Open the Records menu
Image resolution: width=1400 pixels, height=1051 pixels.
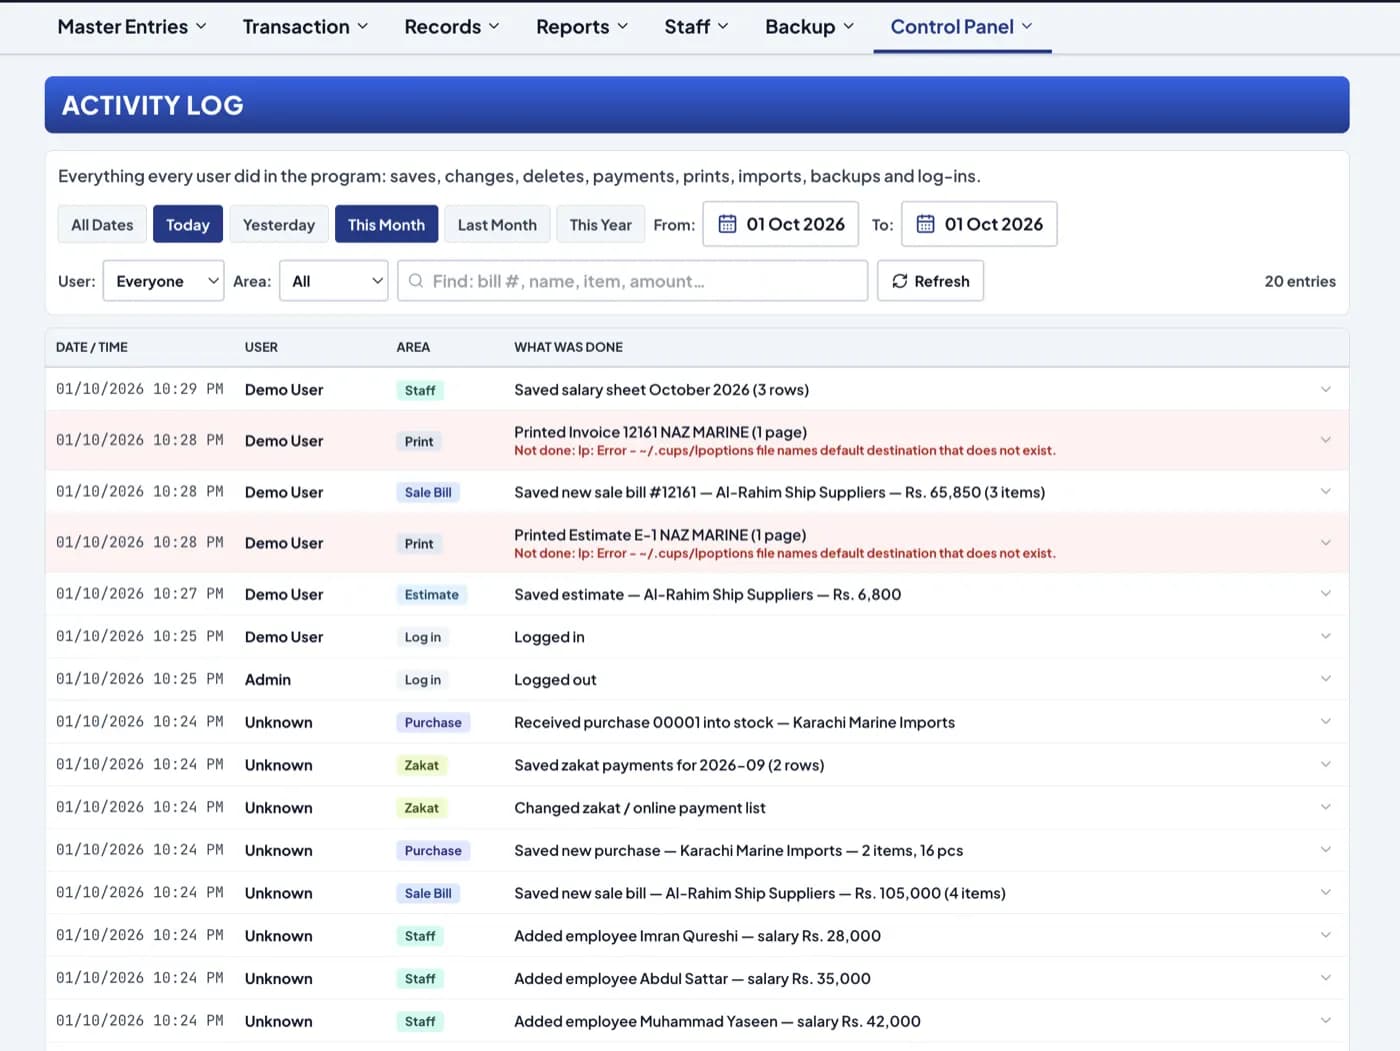[452, 27]
